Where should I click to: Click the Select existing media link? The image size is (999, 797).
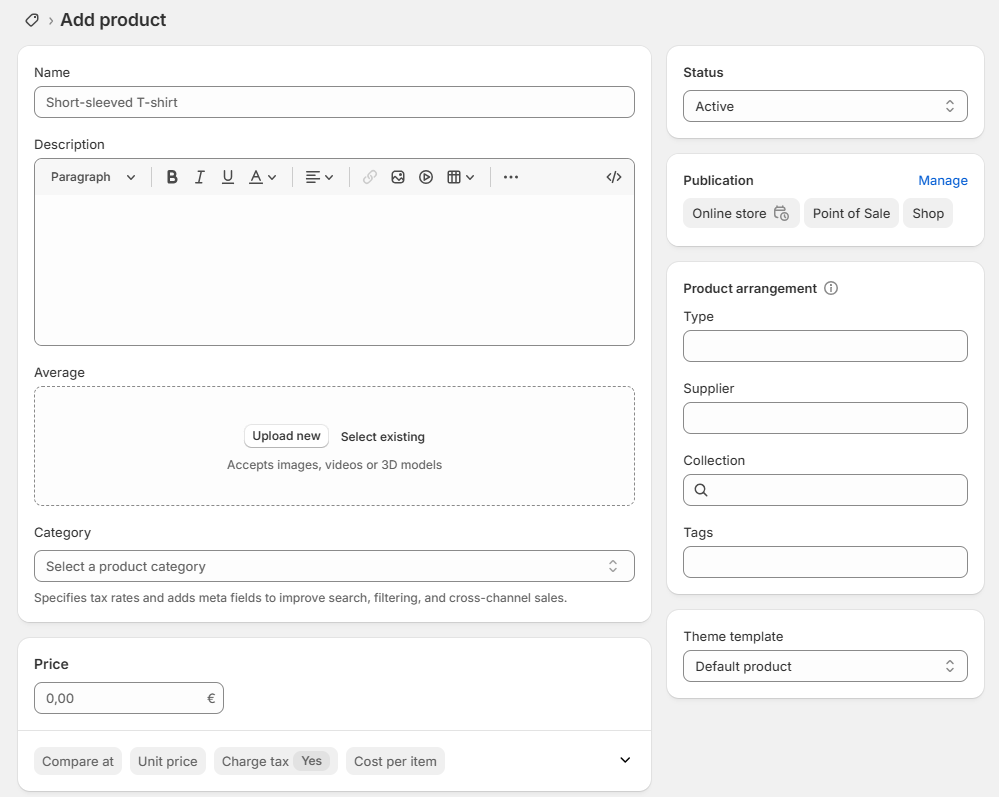pyautogui.click(x=382, y=437)
